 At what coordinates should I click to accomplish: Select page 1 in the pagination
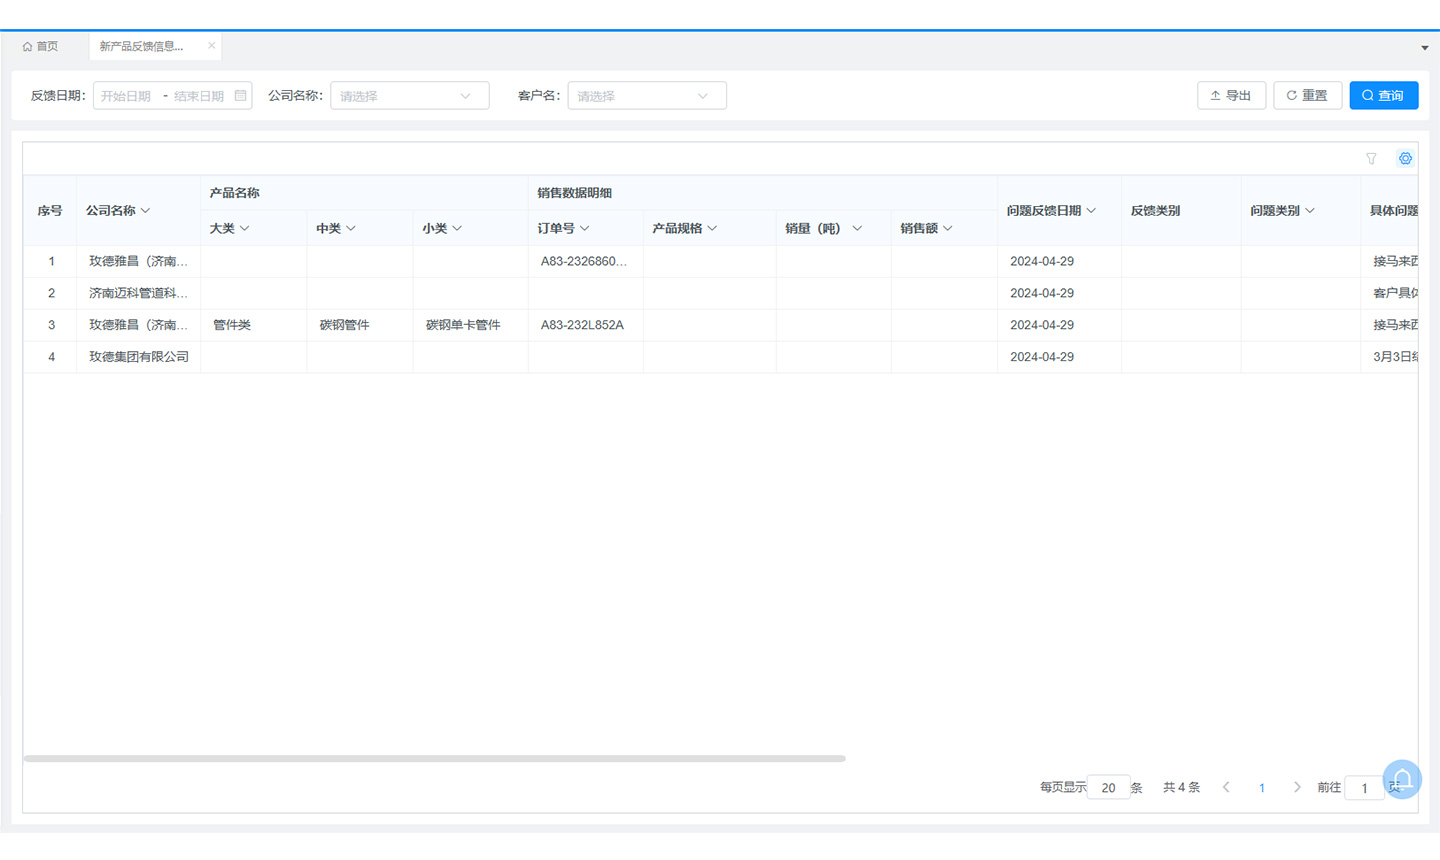coord(1262,787)
